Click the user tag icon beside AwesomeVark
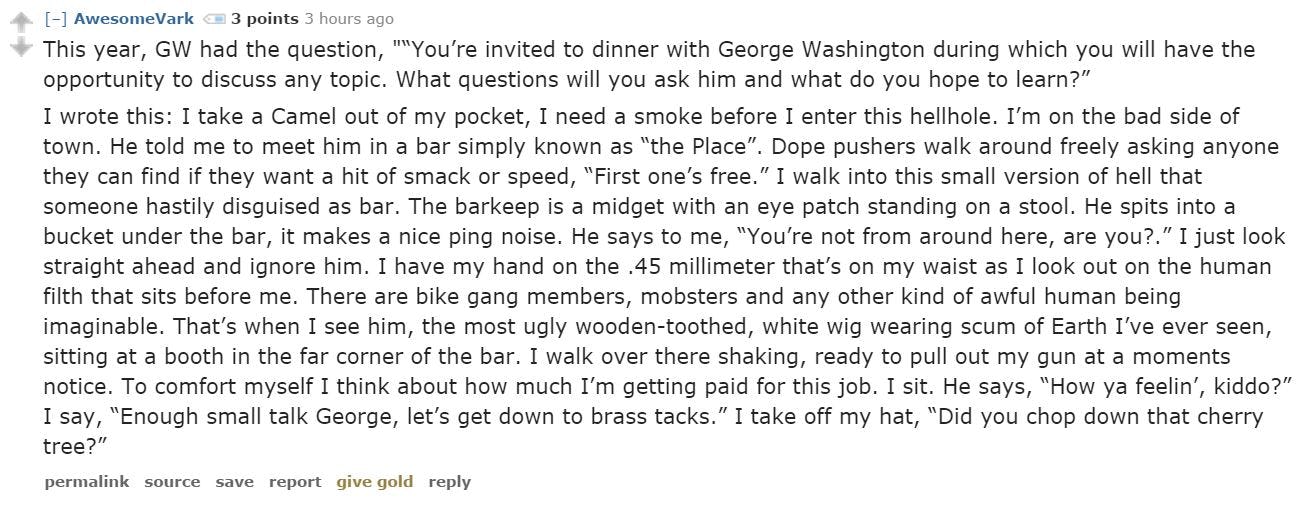The width and height of the screenshot is (1316, 506). (x=213, y=19)
